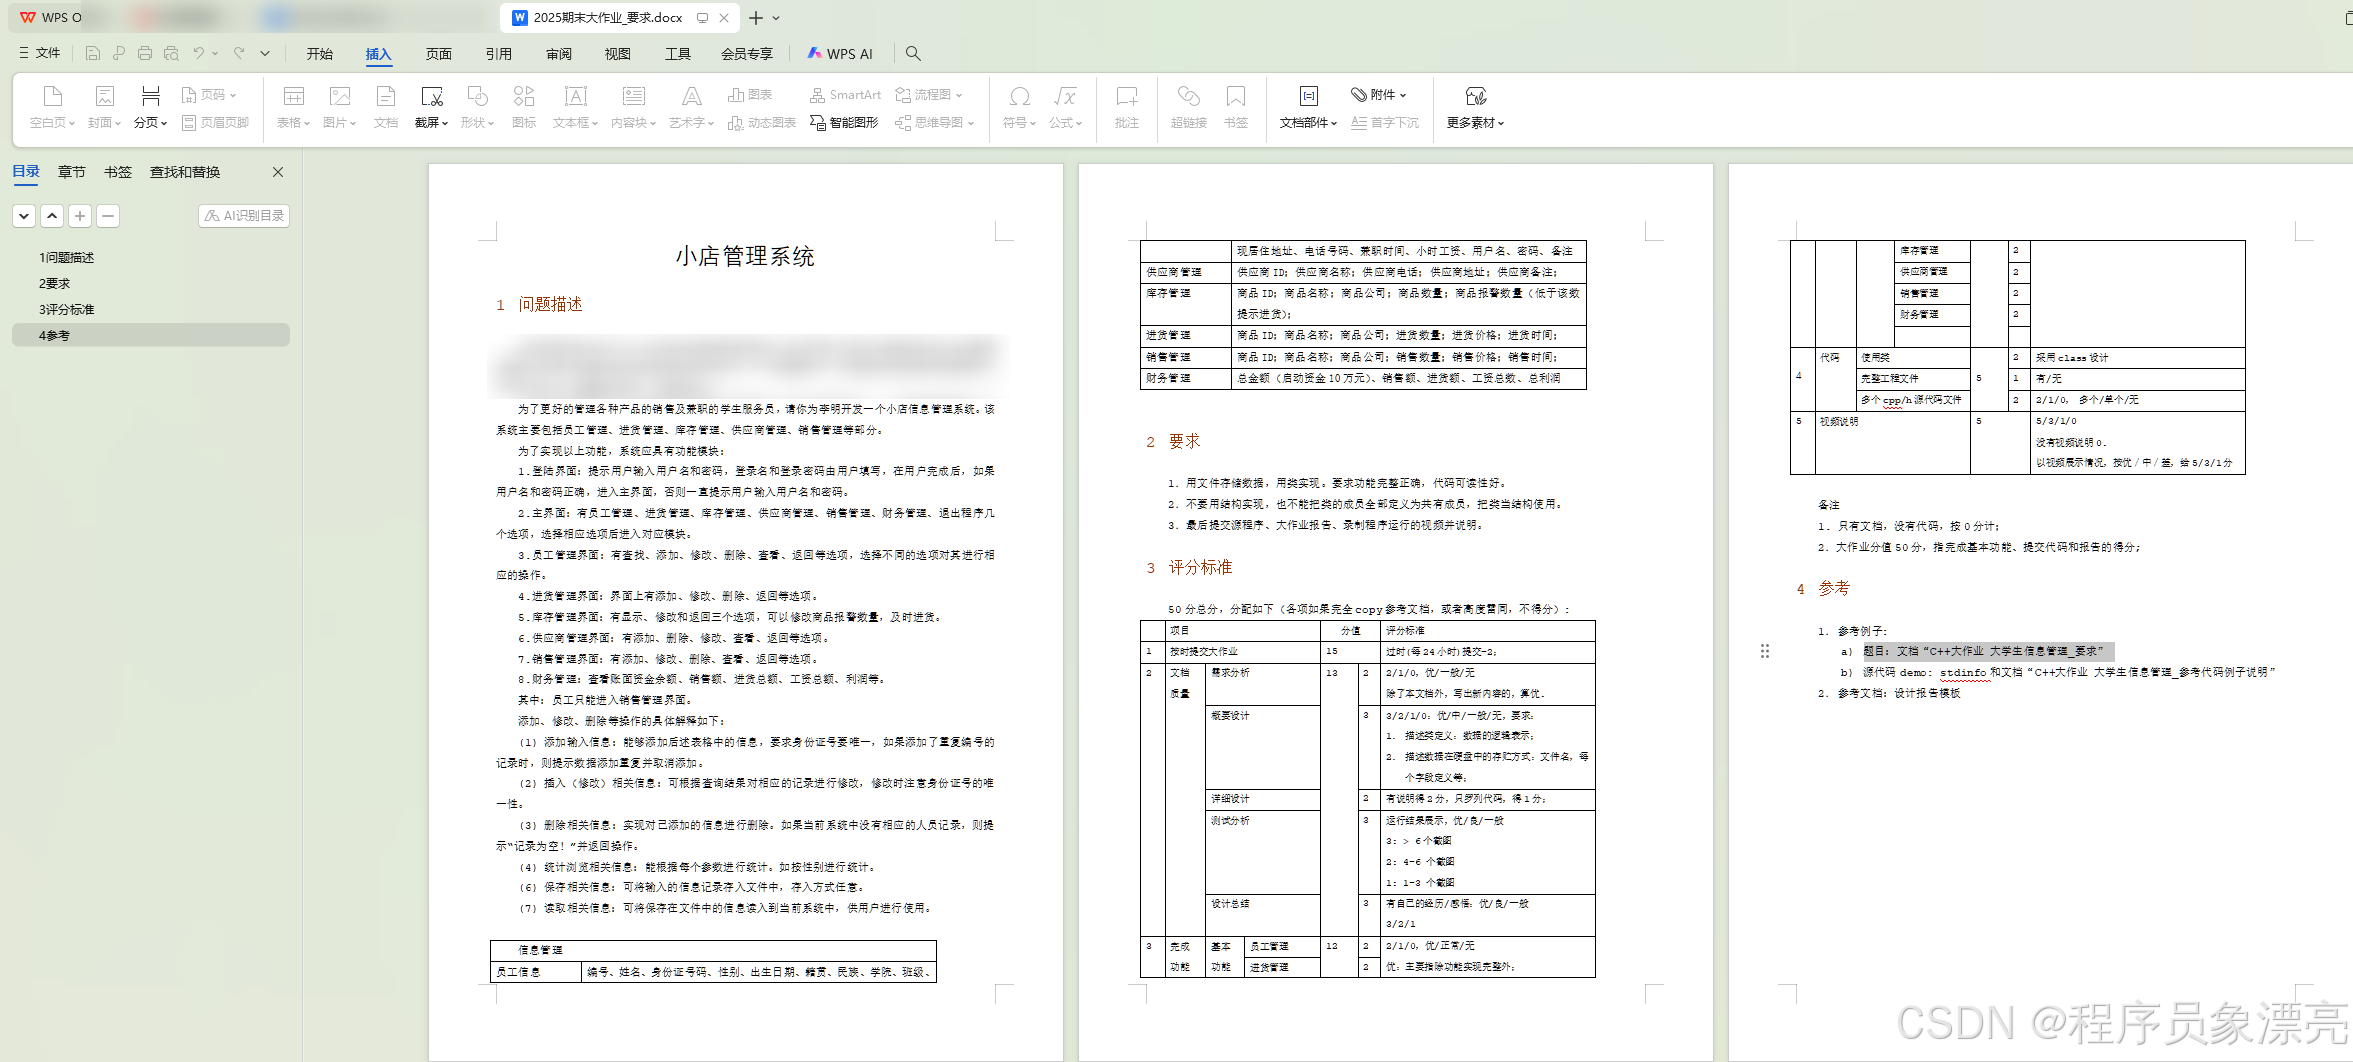The height and width of the screenshot is (1062, 2353).
Task: Switch navigation pane to 章节 tab
Action: [x=72, y=172]
